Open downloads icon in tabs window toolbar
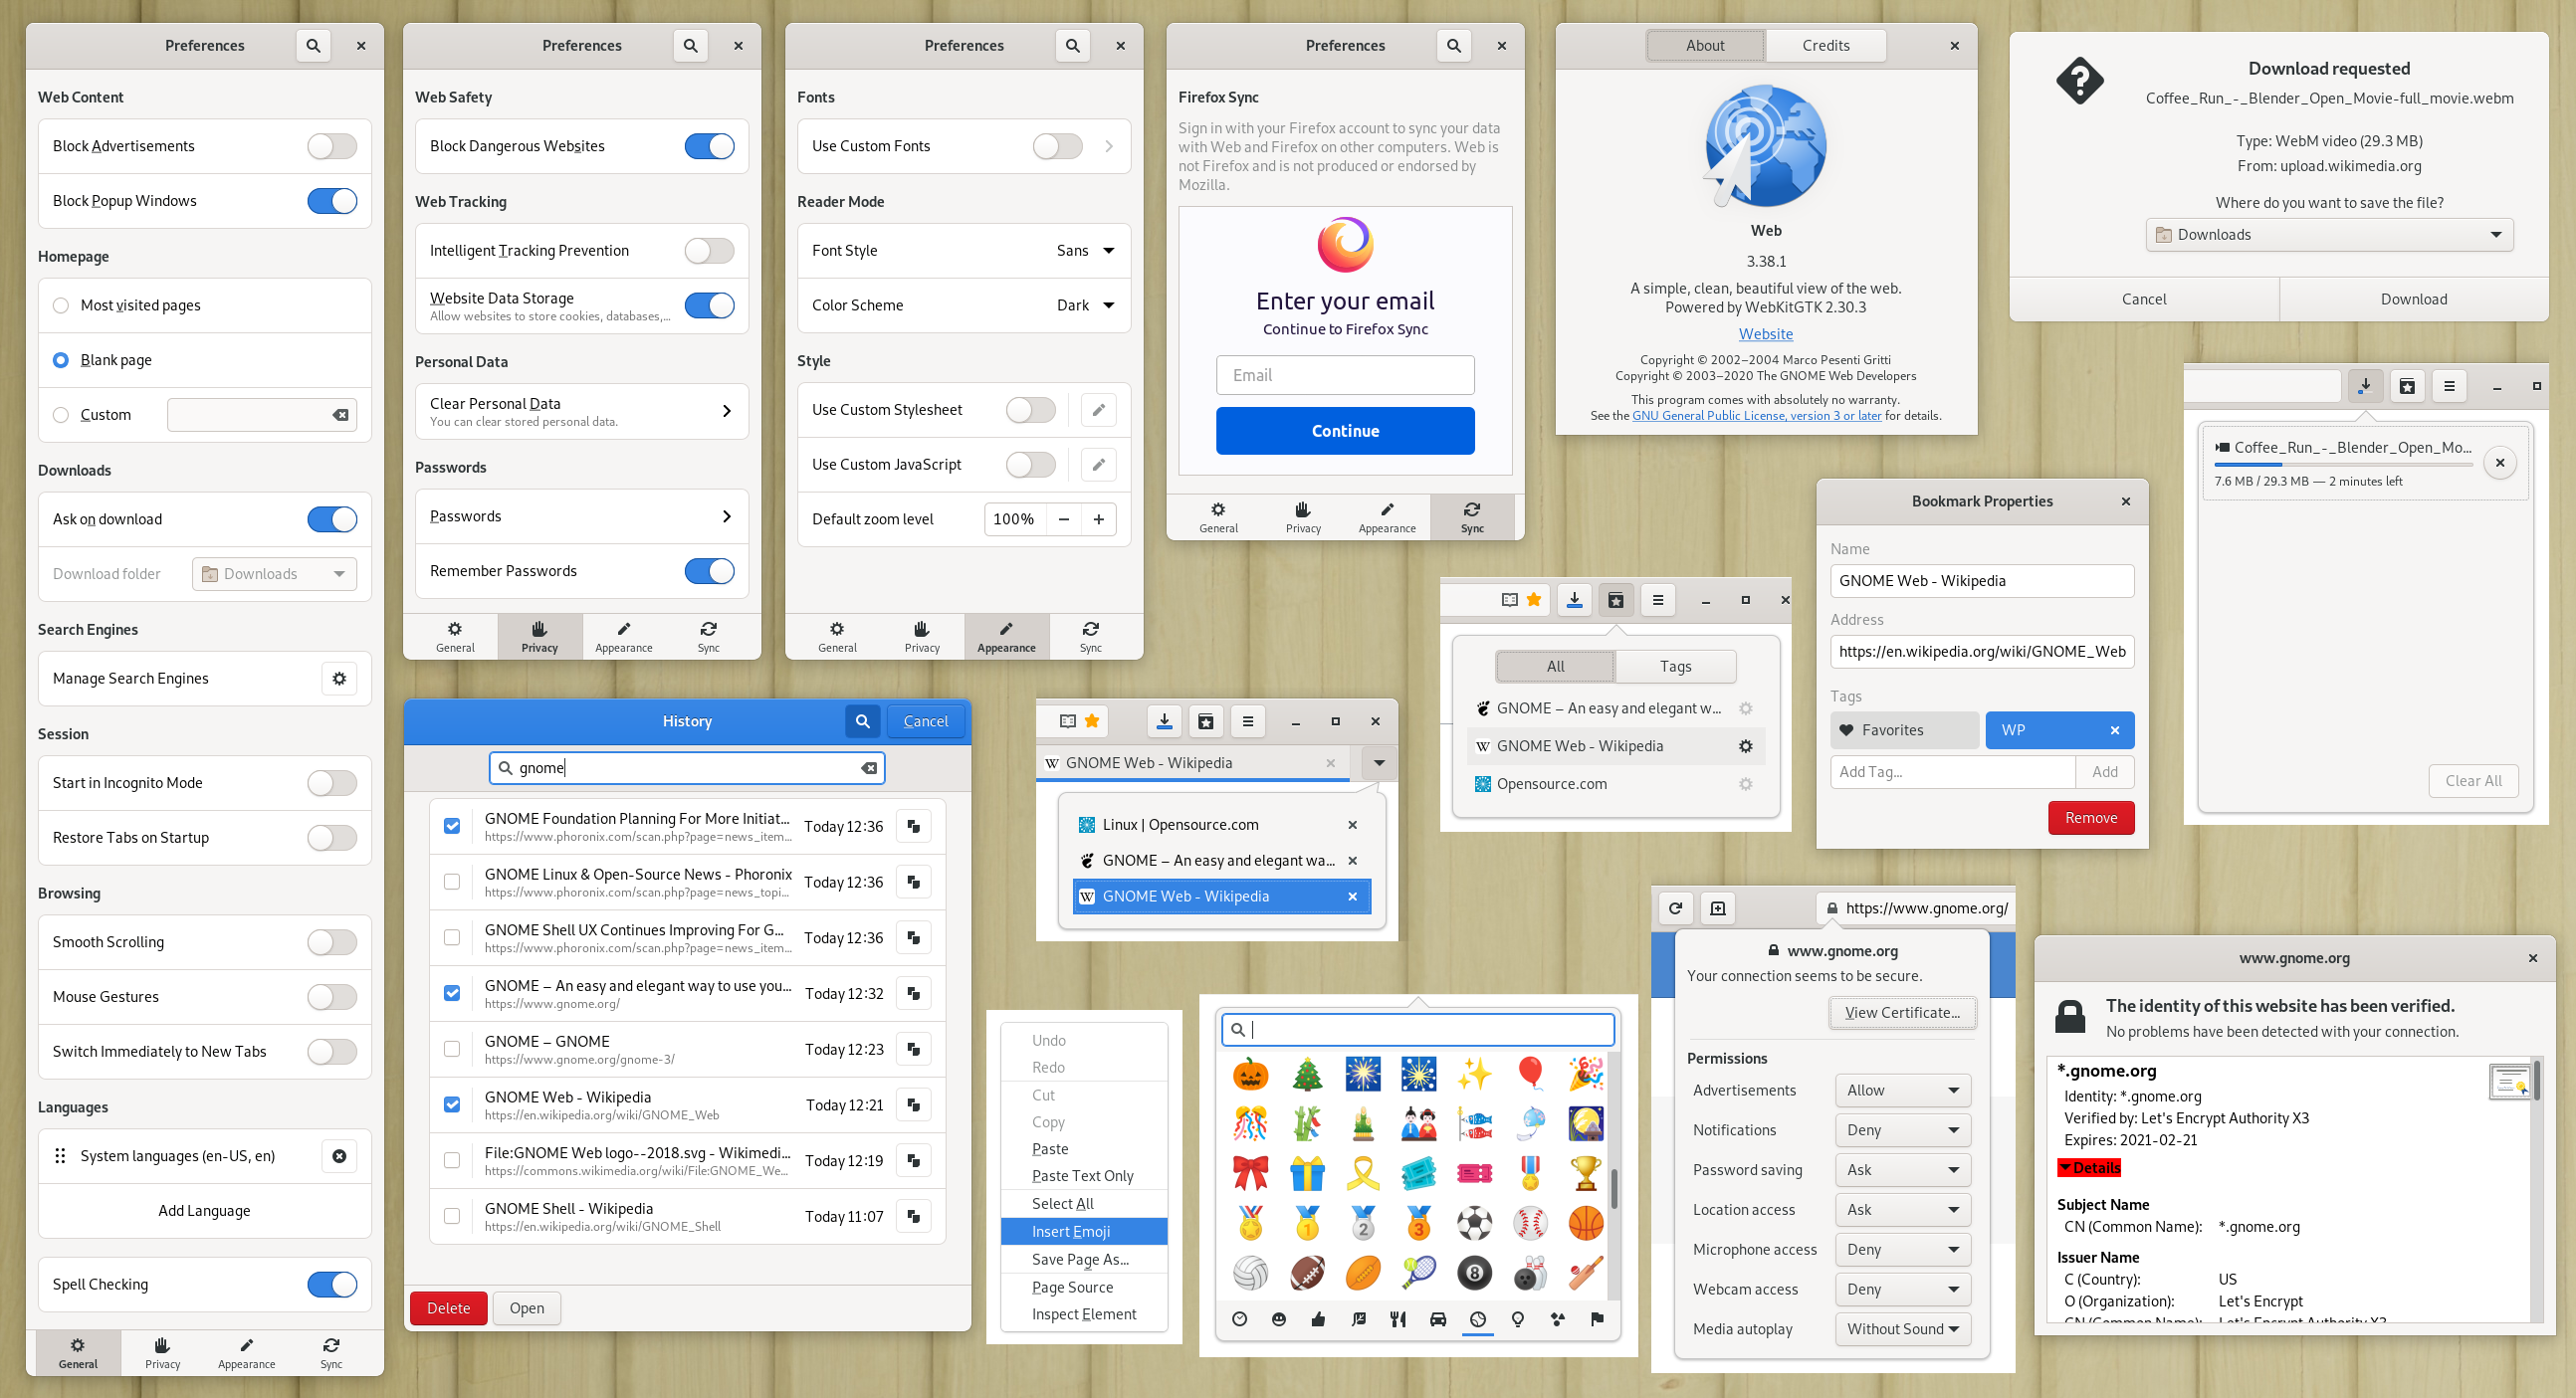This screenshot has height=1398, width=2576. 1164,721
